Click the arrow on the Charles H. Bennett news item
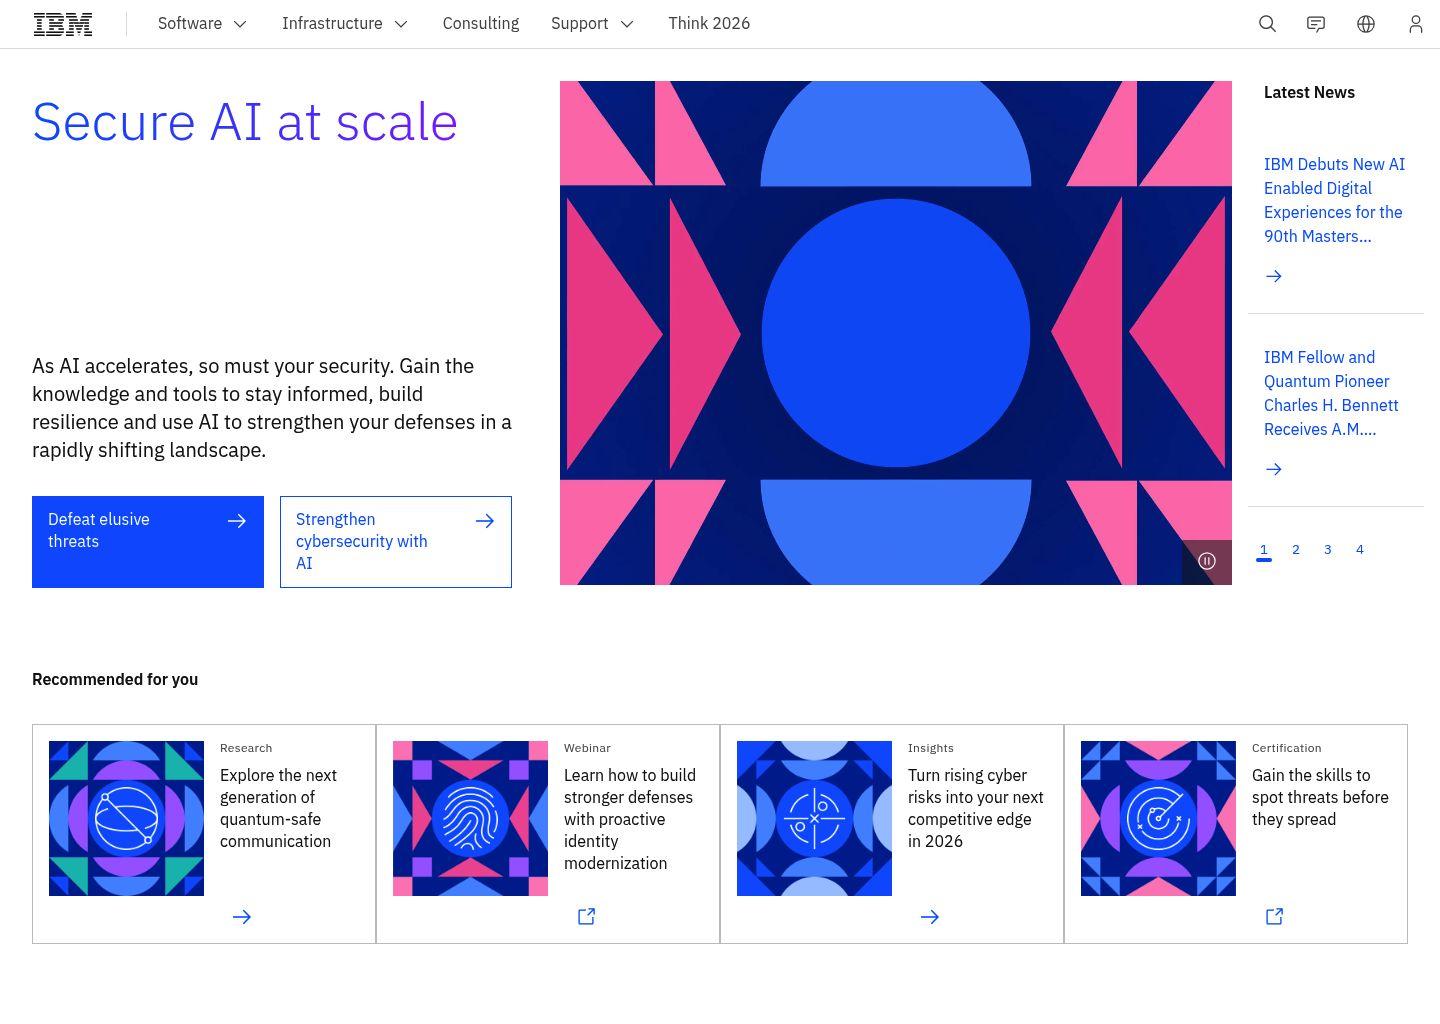Viewport: 1440px width, 1024px height. click(x=1273, y=468)
